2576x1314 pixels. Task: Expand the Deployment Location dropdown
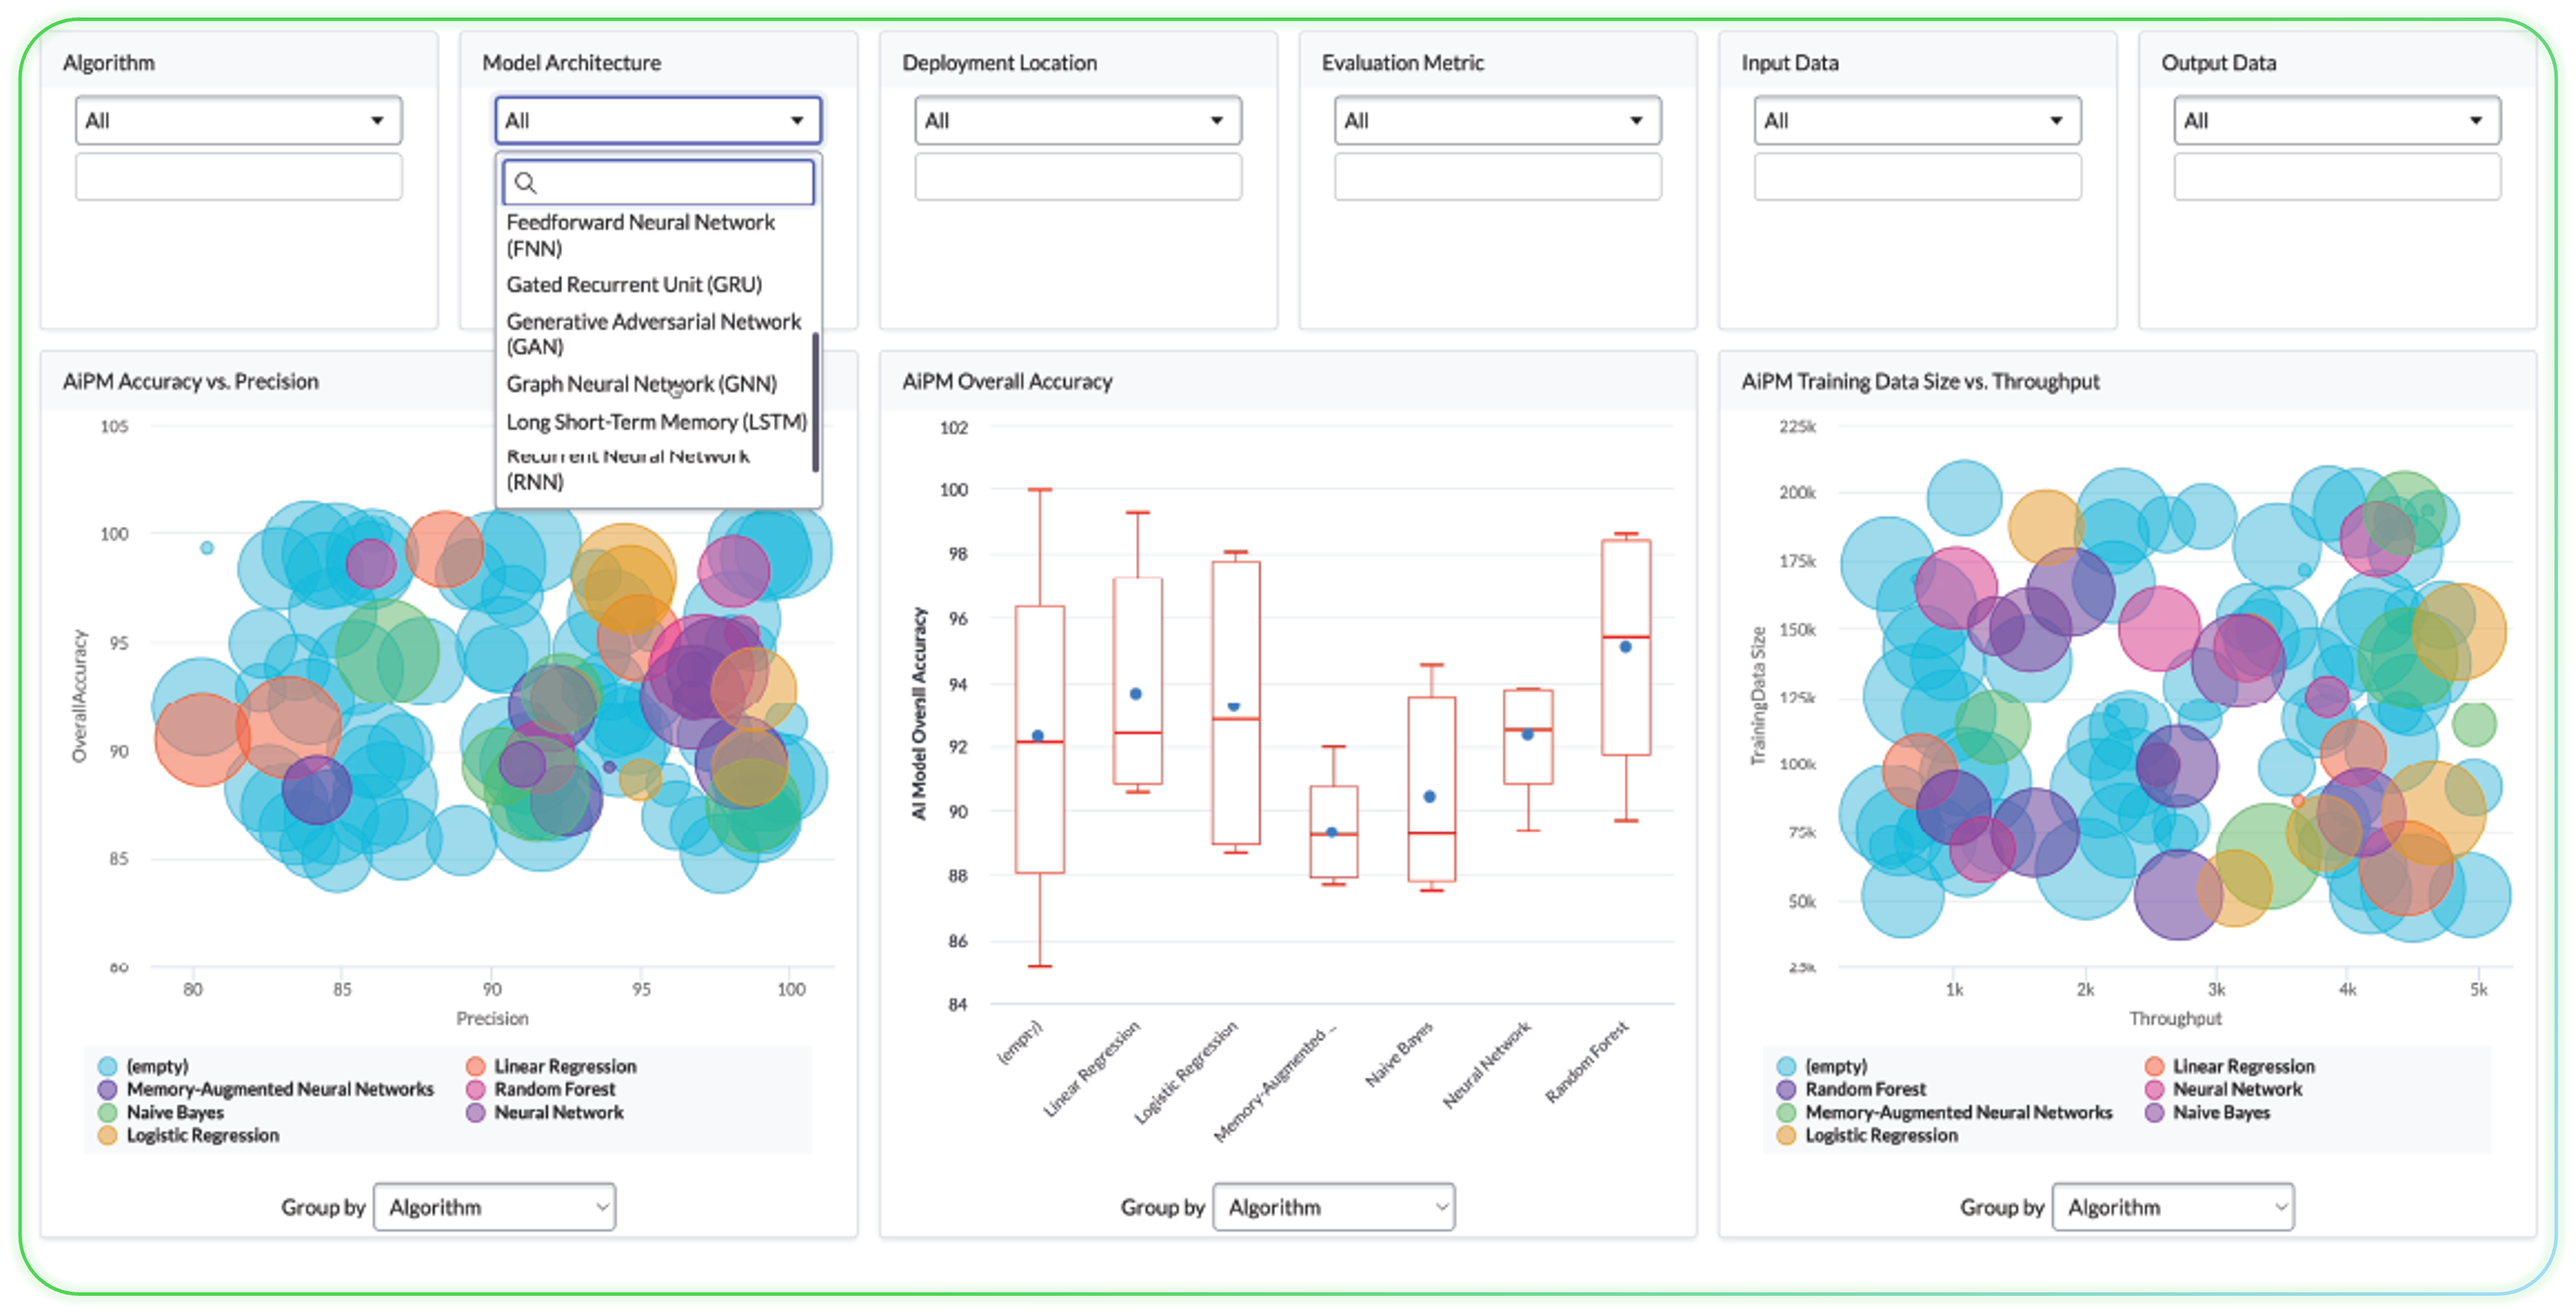click(1077, 121)
